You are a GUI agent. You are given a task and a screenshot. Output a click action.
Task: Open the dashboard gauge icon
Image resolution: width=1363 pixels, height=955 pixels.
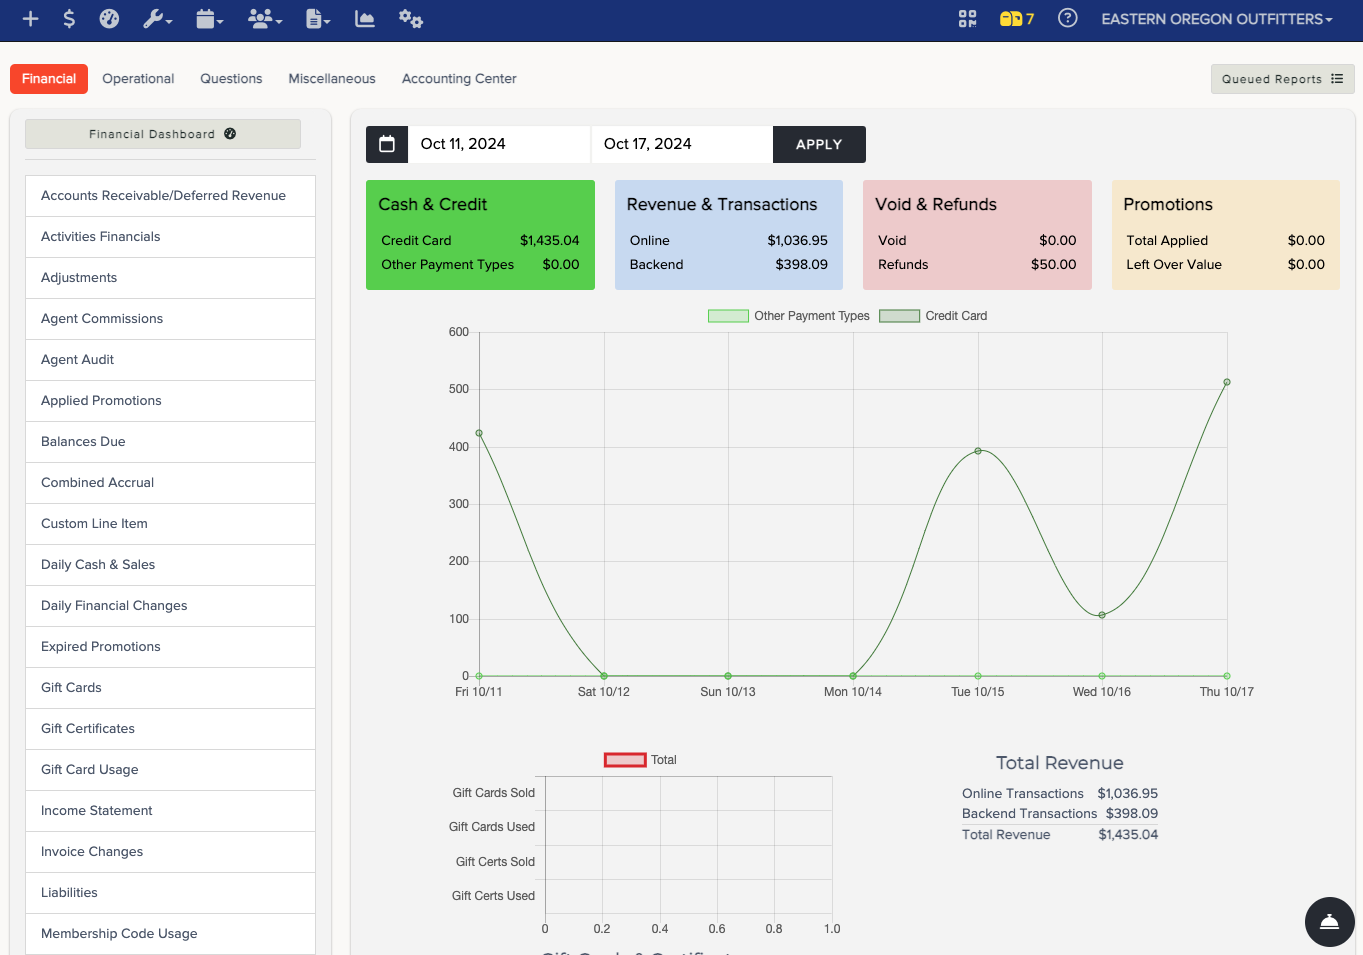(x=110, y=19)
